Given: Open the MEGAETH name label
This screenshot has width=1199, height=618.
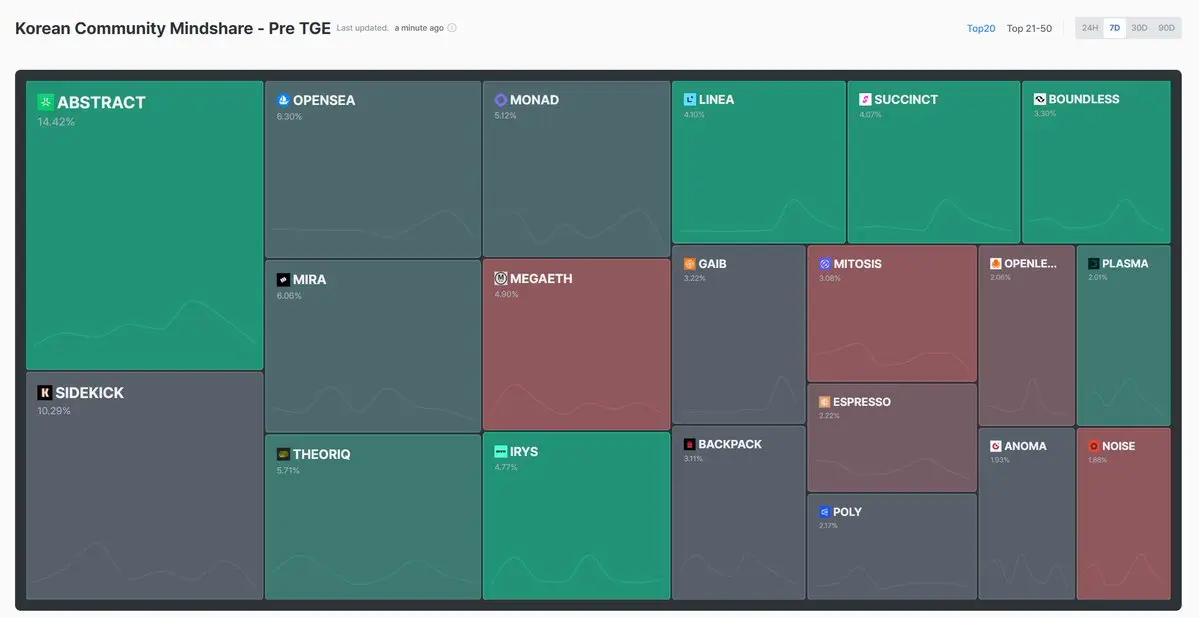Looking at the screenshot, I should [541, 278].
